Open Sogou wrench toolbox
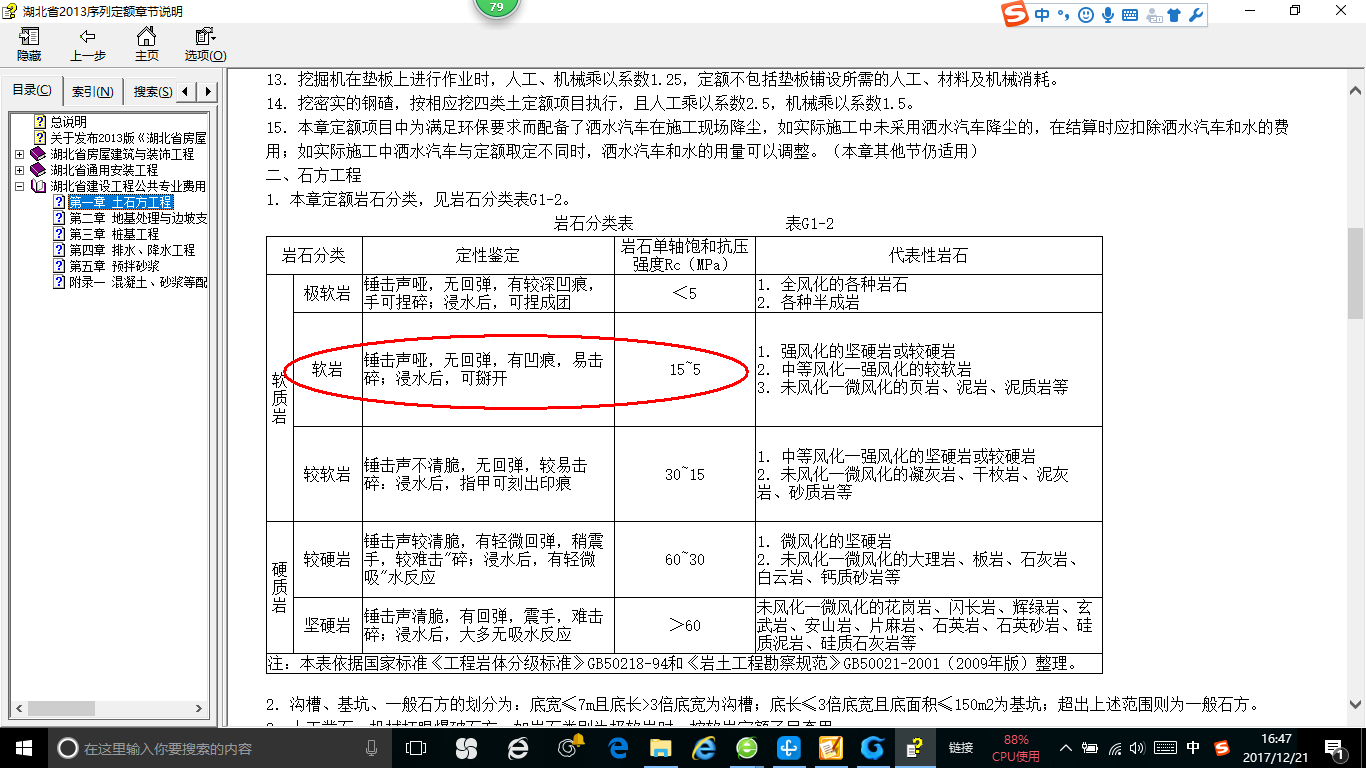The height and width of the screenshot is (768, 1366). click(1195, 14)
